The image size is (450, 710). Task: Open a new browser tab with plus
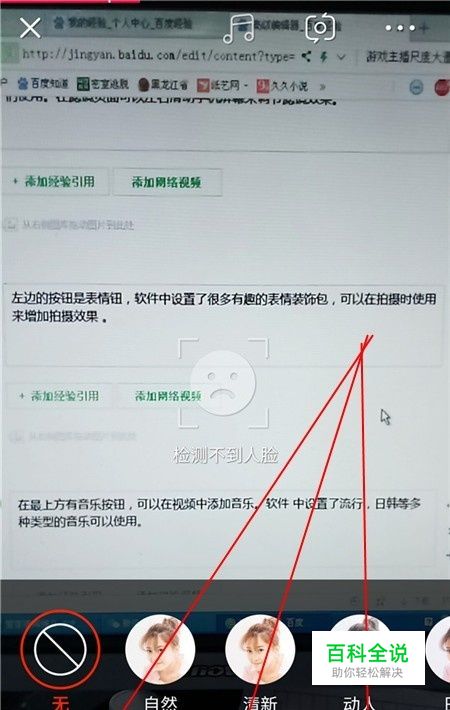tap(424, 28)
